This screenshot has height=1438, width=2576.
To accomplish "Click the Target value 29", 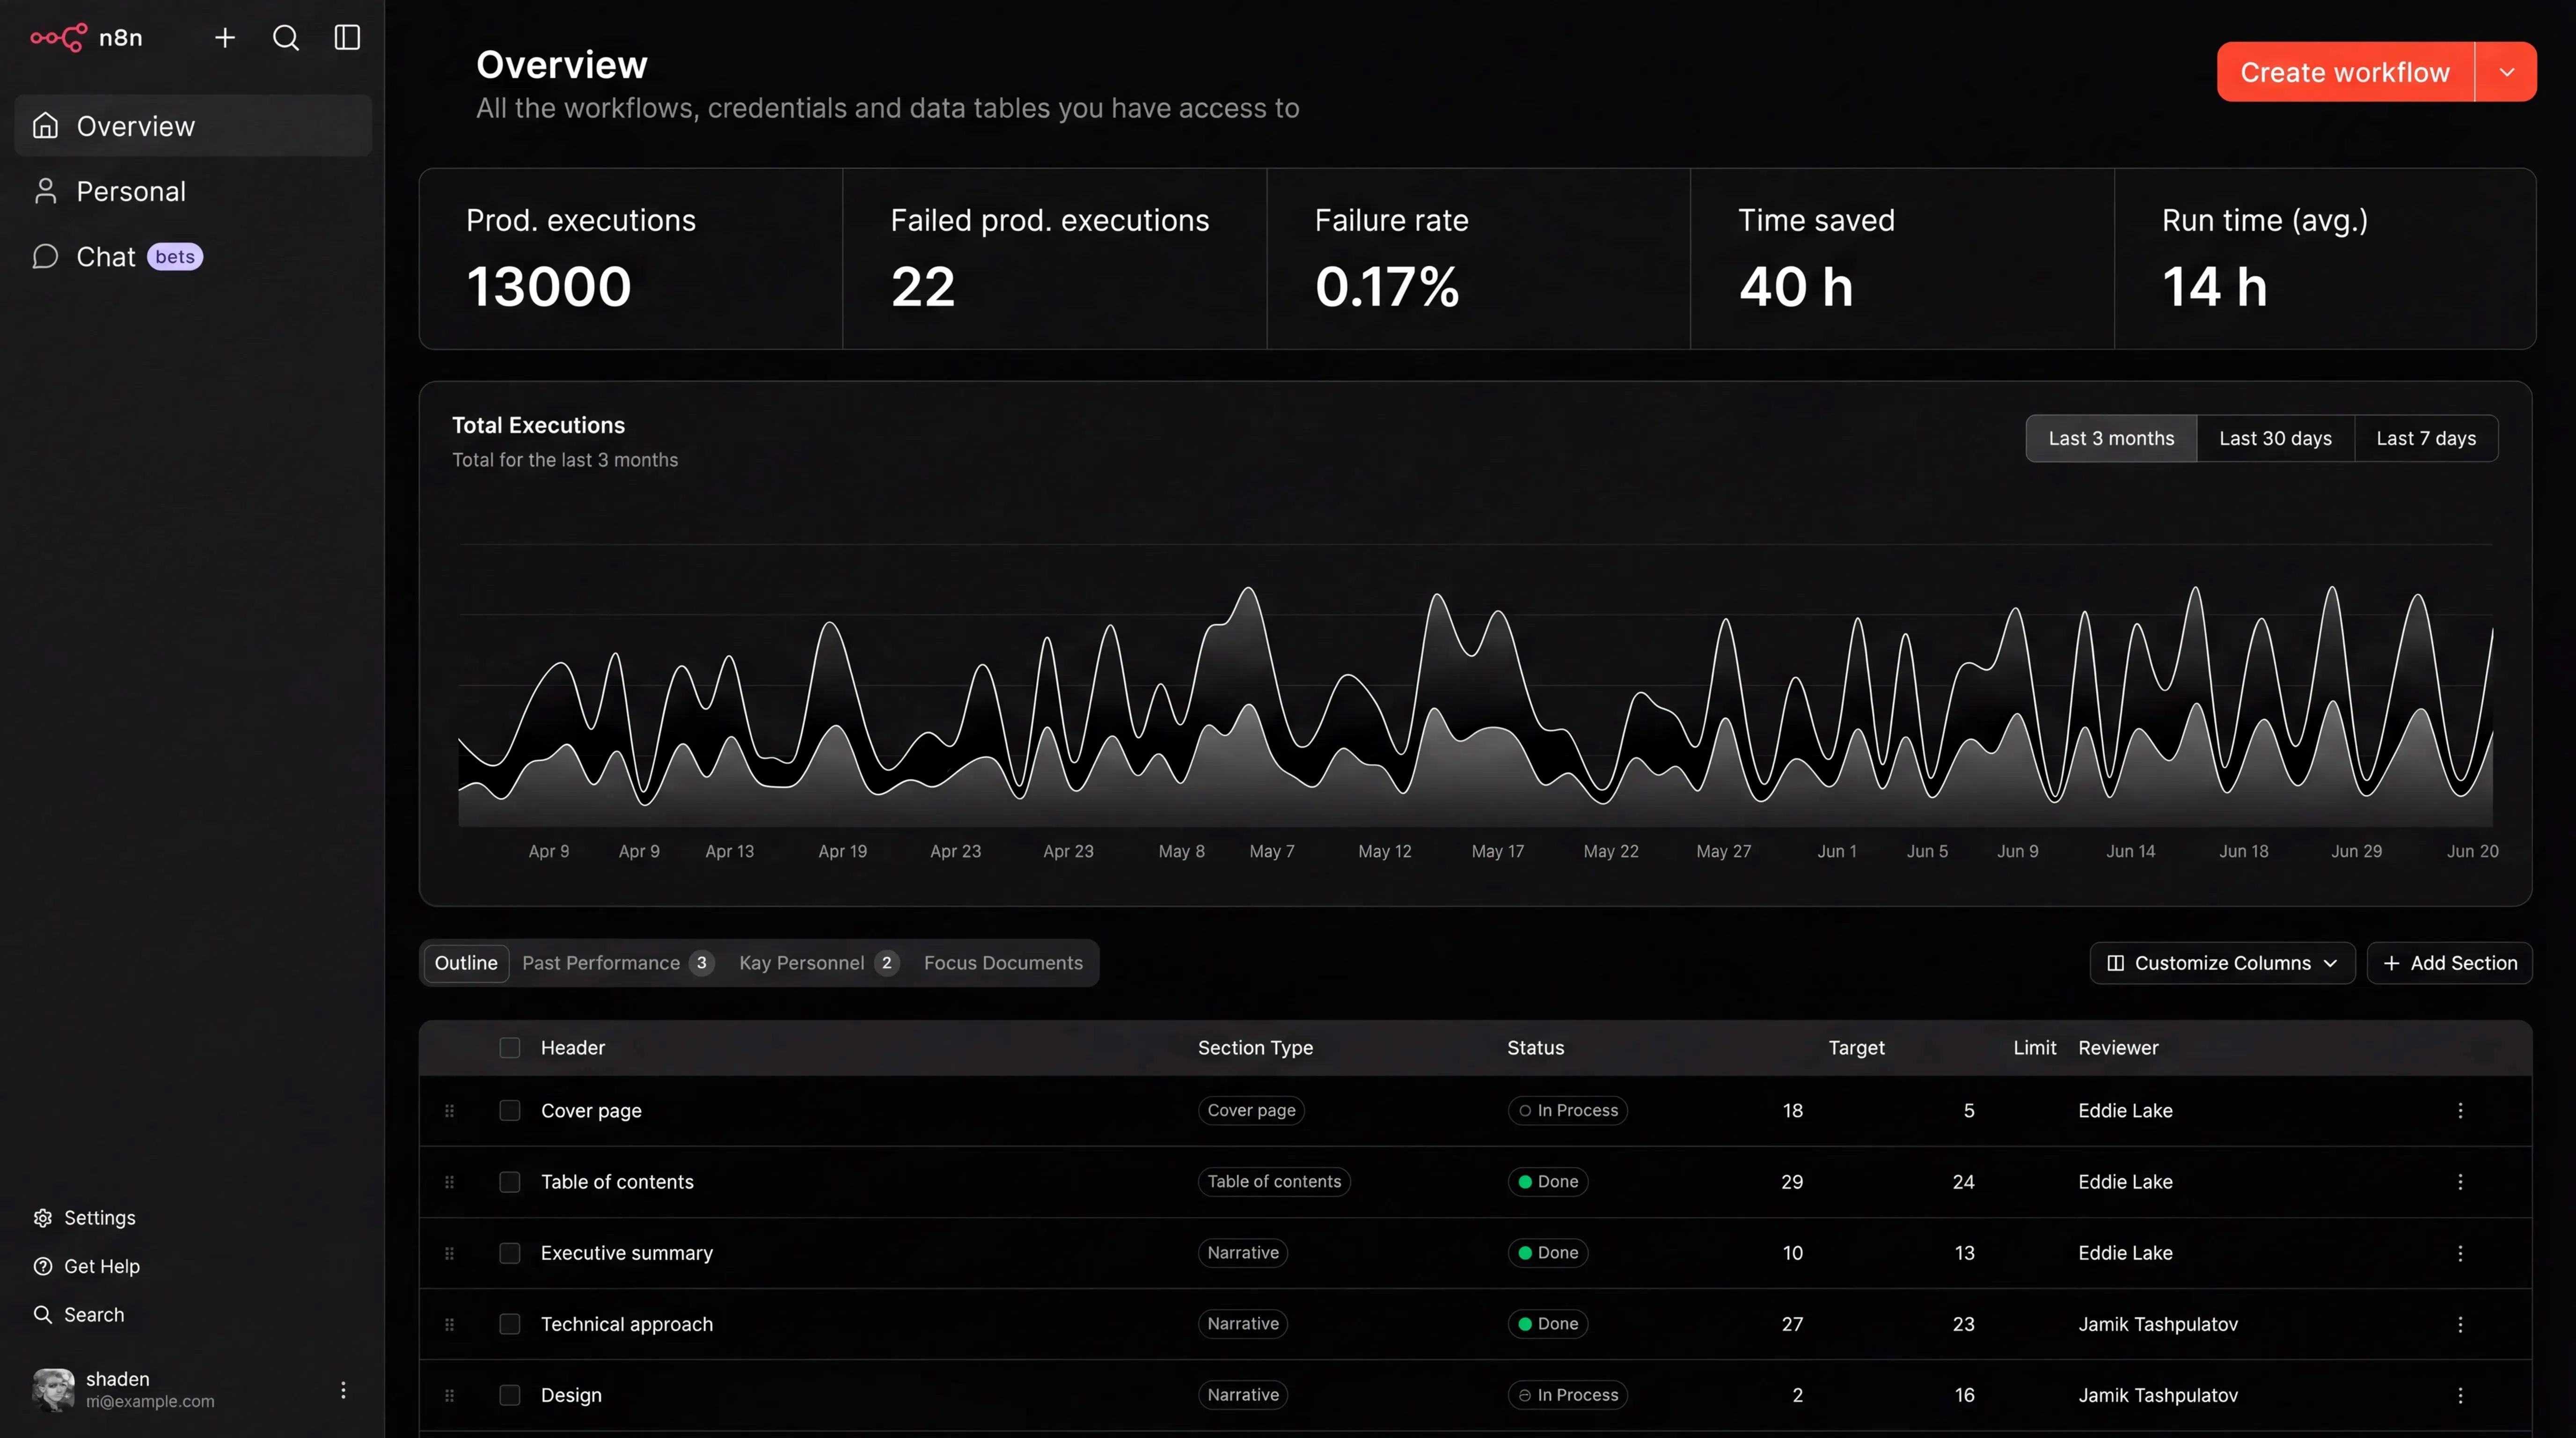I will 1792,1182.
